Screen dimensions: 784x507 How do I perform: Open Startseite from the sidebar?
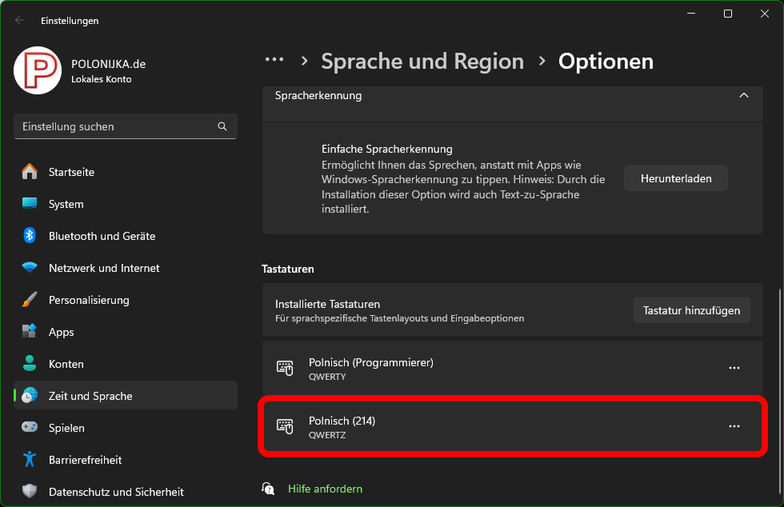pyautogui.click(x=72, y=172)
